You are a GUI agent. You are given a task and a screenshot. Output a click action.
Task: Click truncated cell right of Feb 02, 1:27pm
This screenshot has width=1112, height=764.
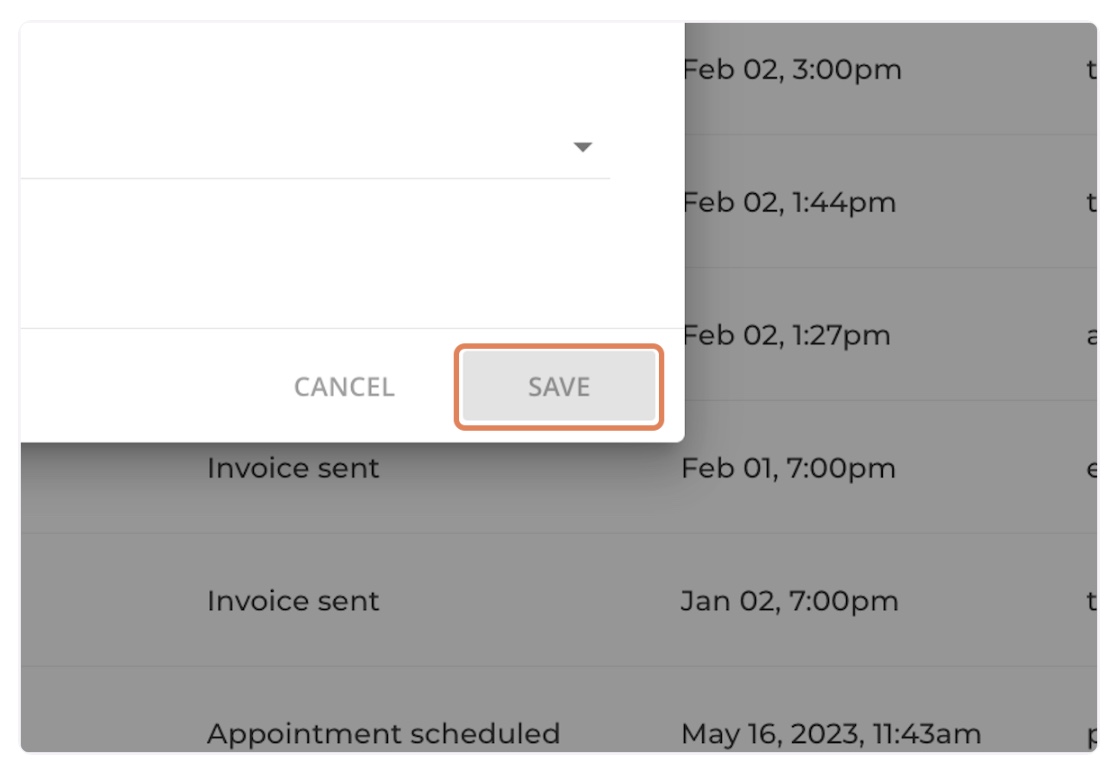pos(1091,335)
